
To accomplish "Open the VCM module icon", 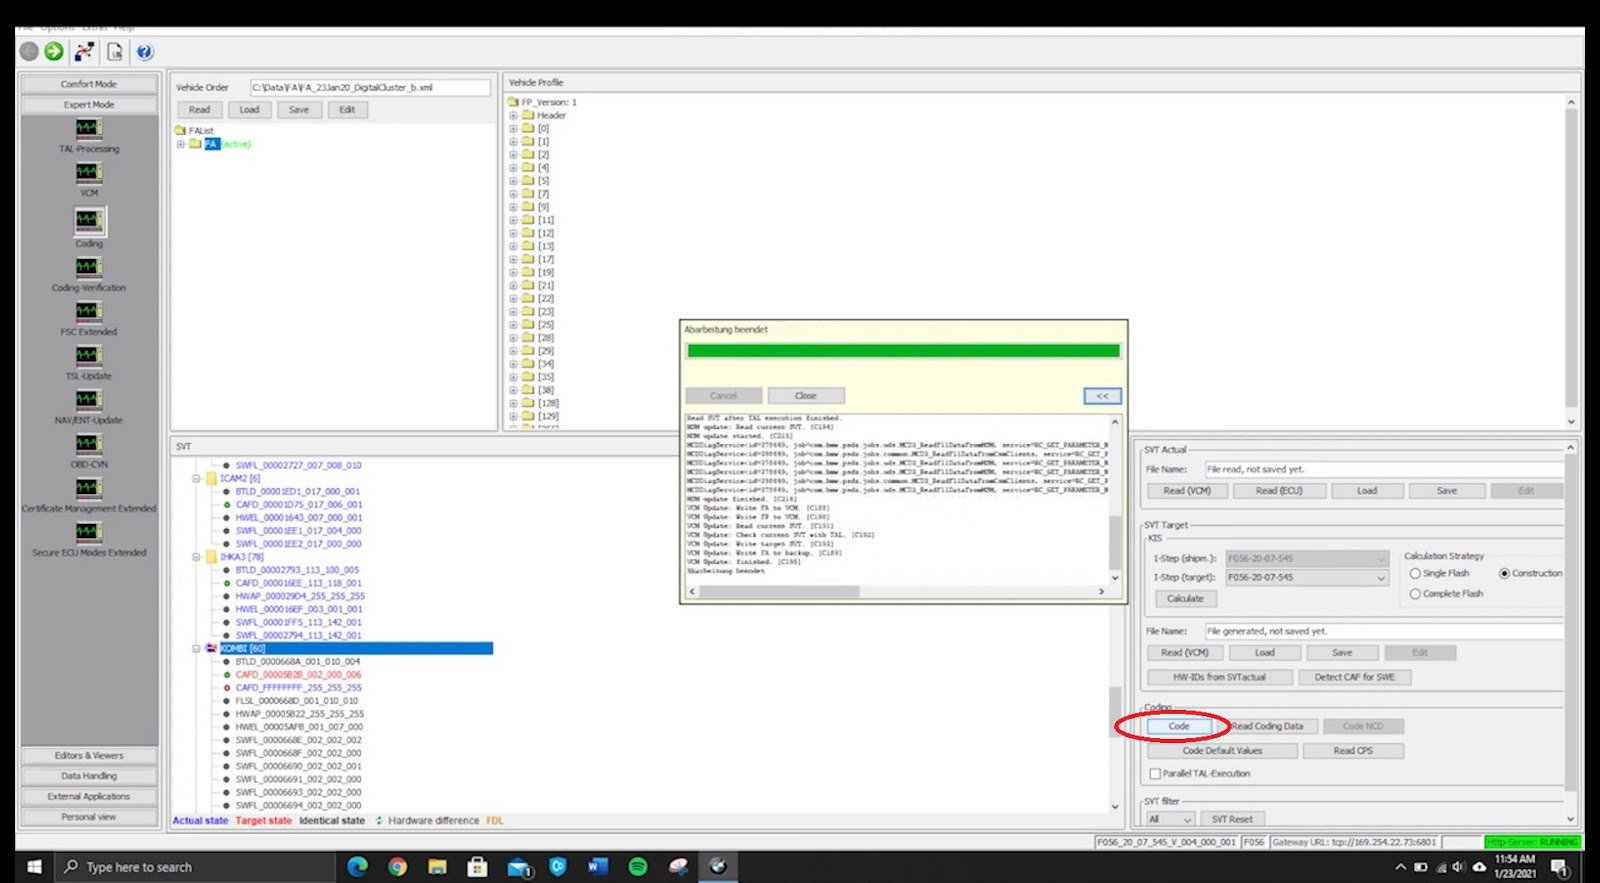I will (x=89, y=173).
